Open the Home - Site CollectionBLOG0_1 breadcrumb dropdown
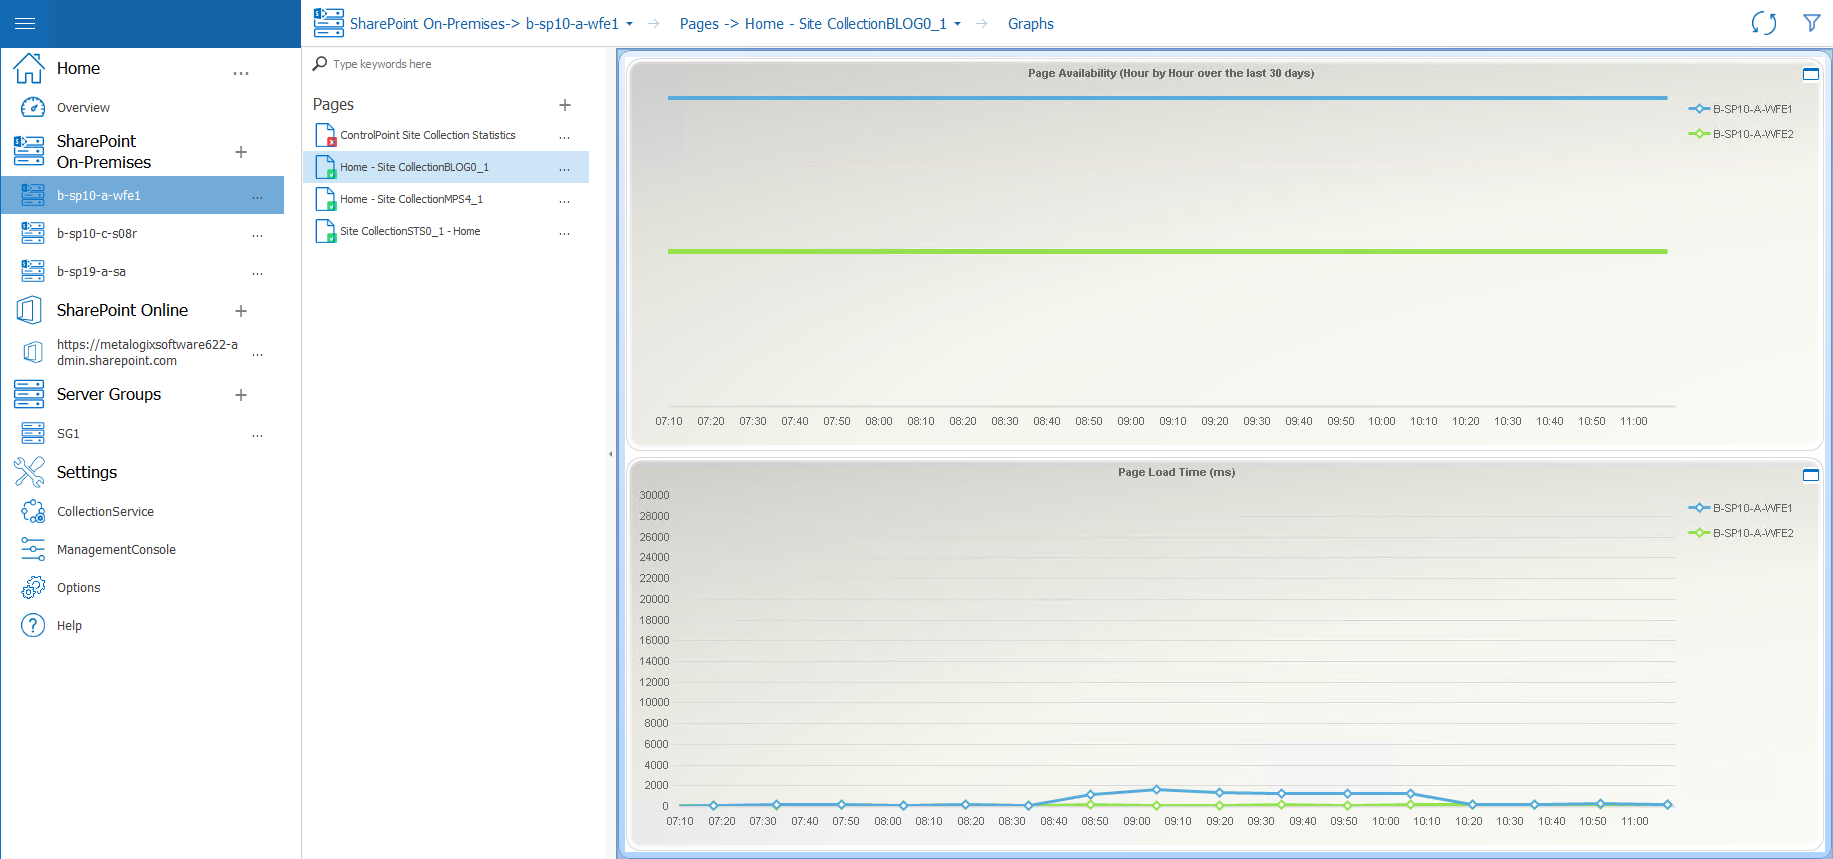1833x859 pixels. click(957, 24)
